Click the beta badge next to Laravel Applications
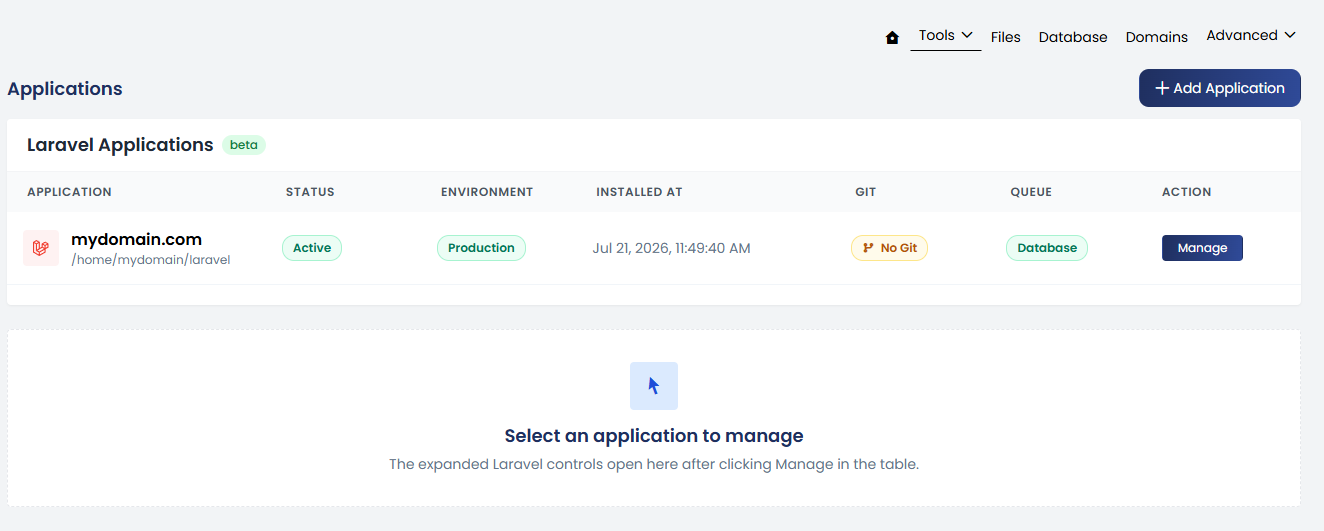Screen dimensions: 1324x531 244,145
